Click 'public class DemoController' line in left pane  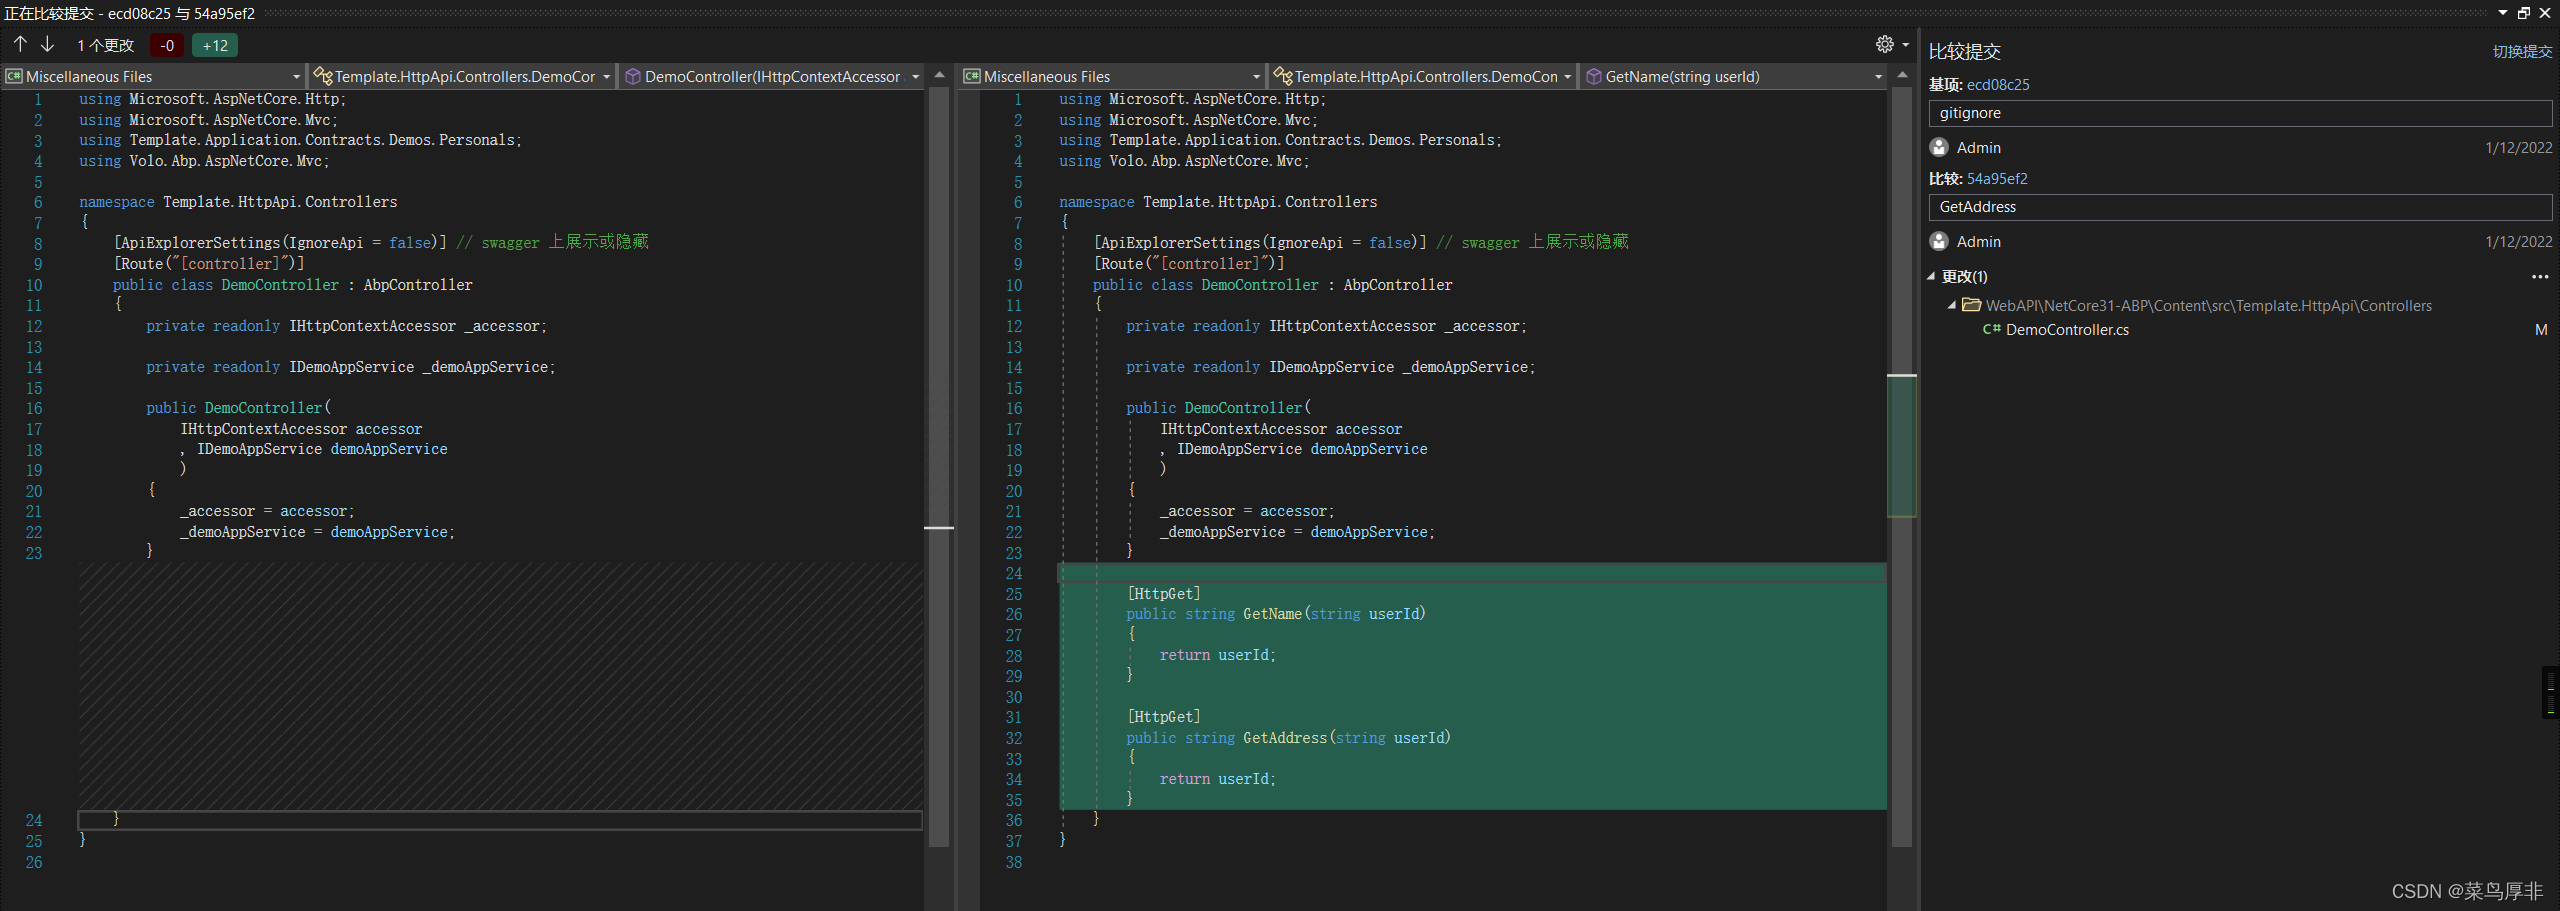point(293,285)
